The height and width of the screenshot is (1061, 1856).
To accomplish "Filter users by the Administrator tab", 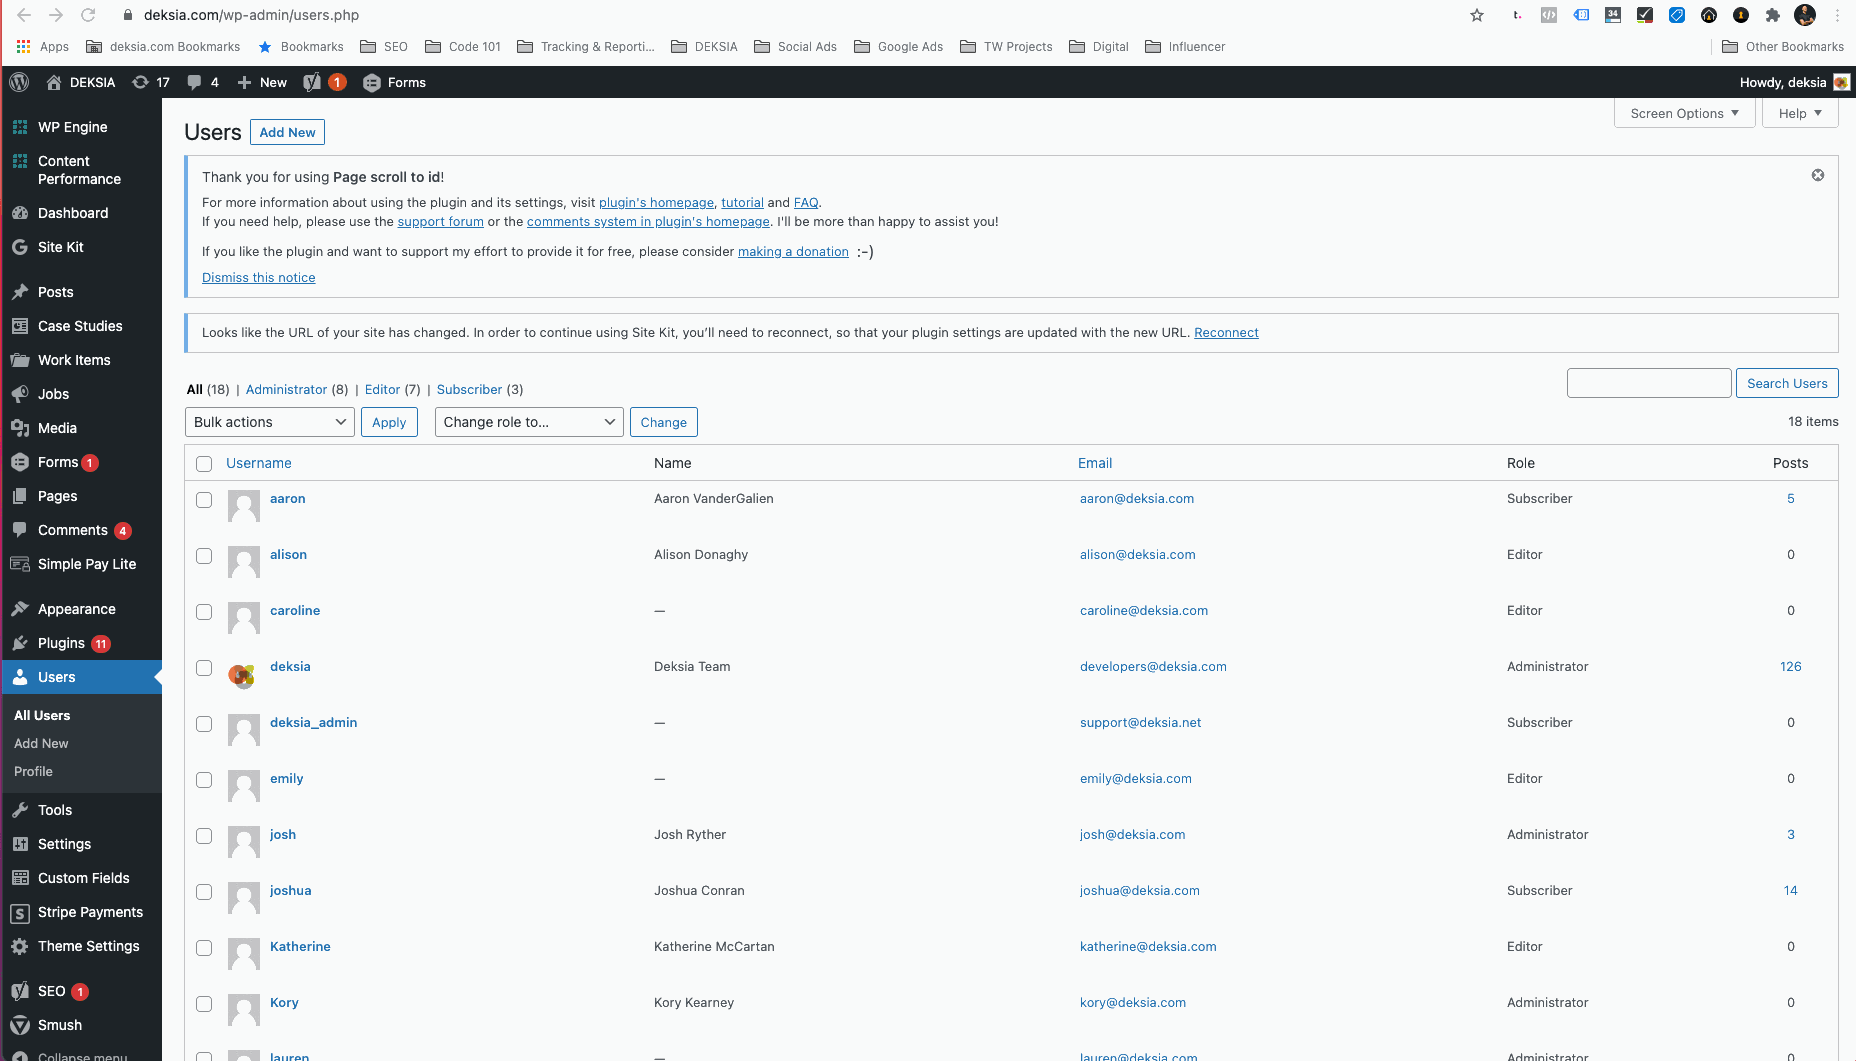I will click(286, 389).
